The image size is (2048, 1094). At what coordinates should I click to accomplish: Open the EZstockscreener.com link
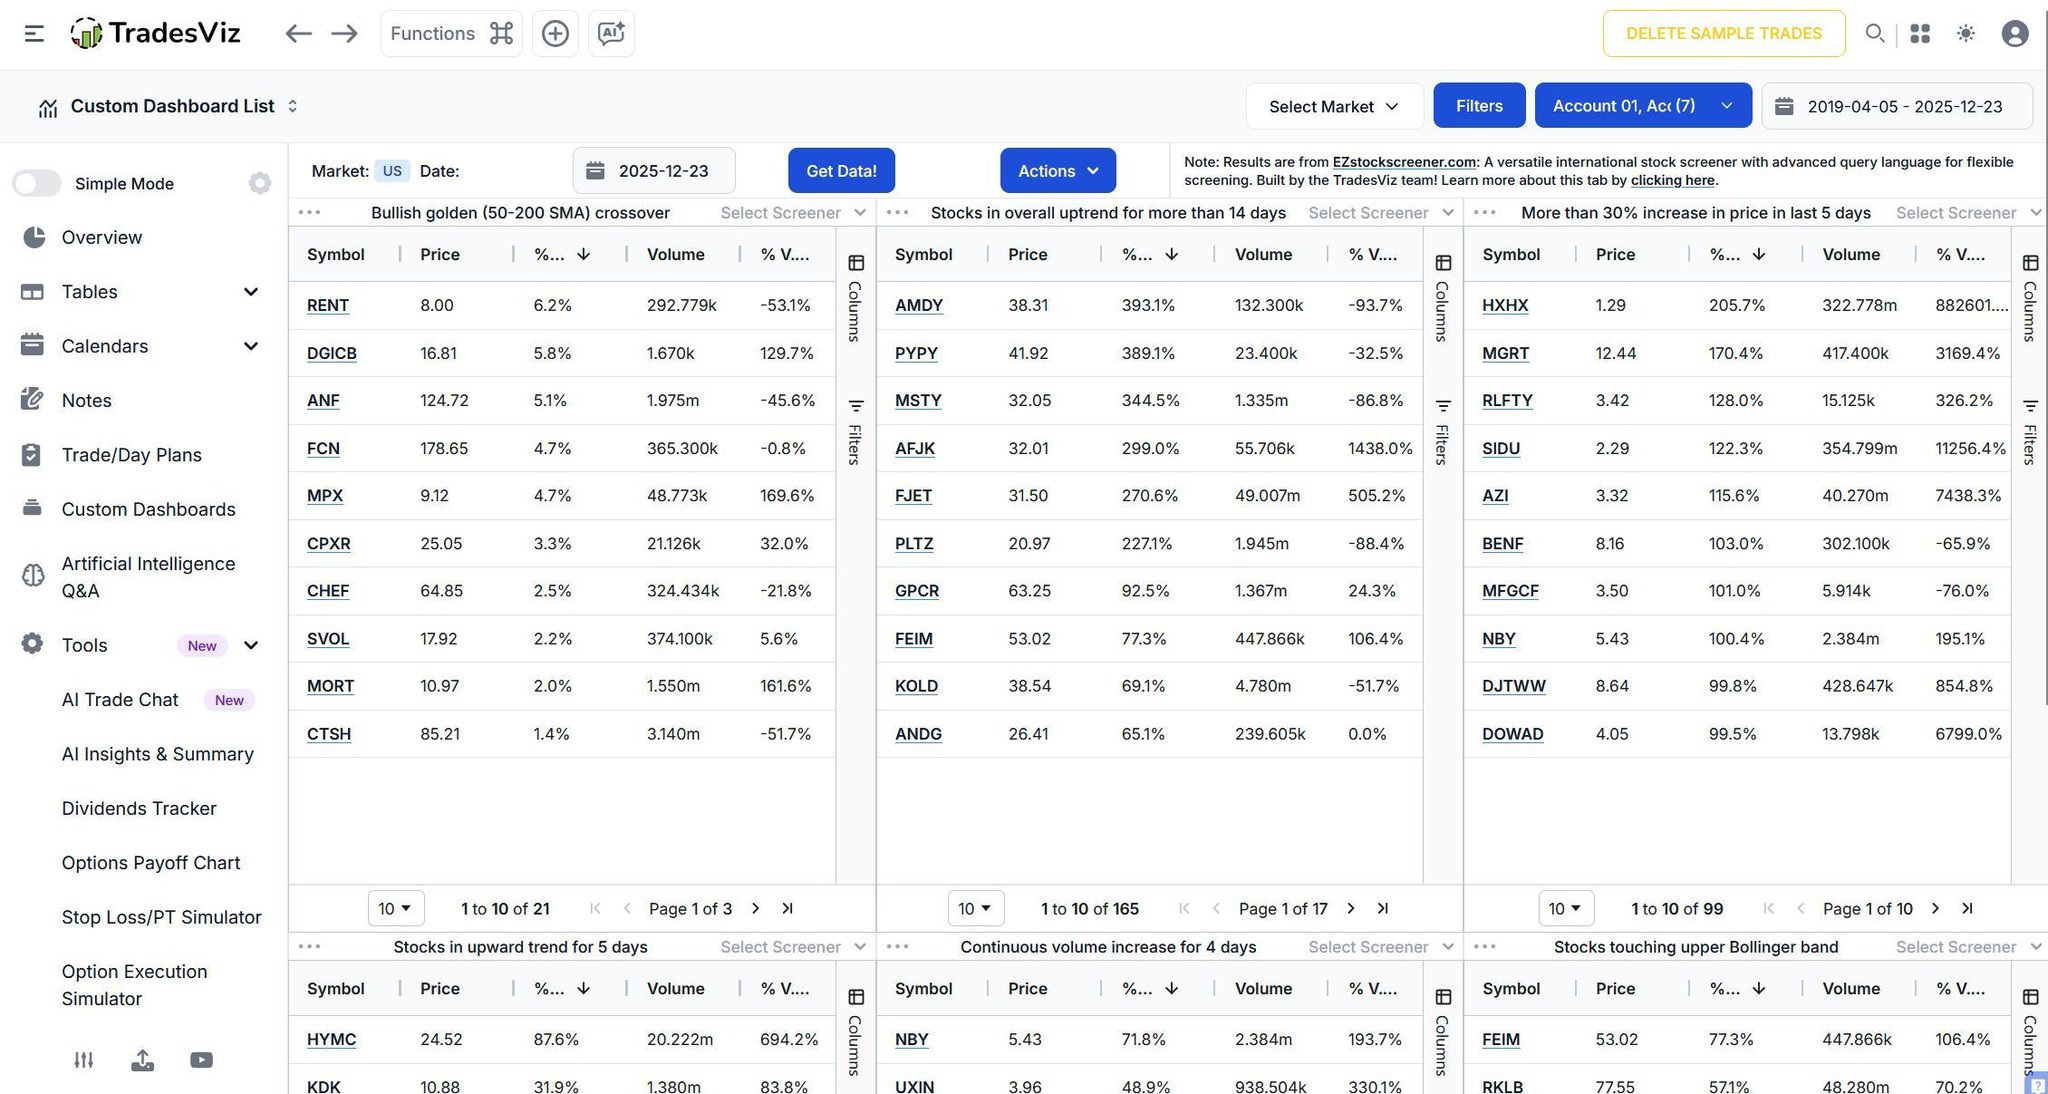(x=1403, y=162)
